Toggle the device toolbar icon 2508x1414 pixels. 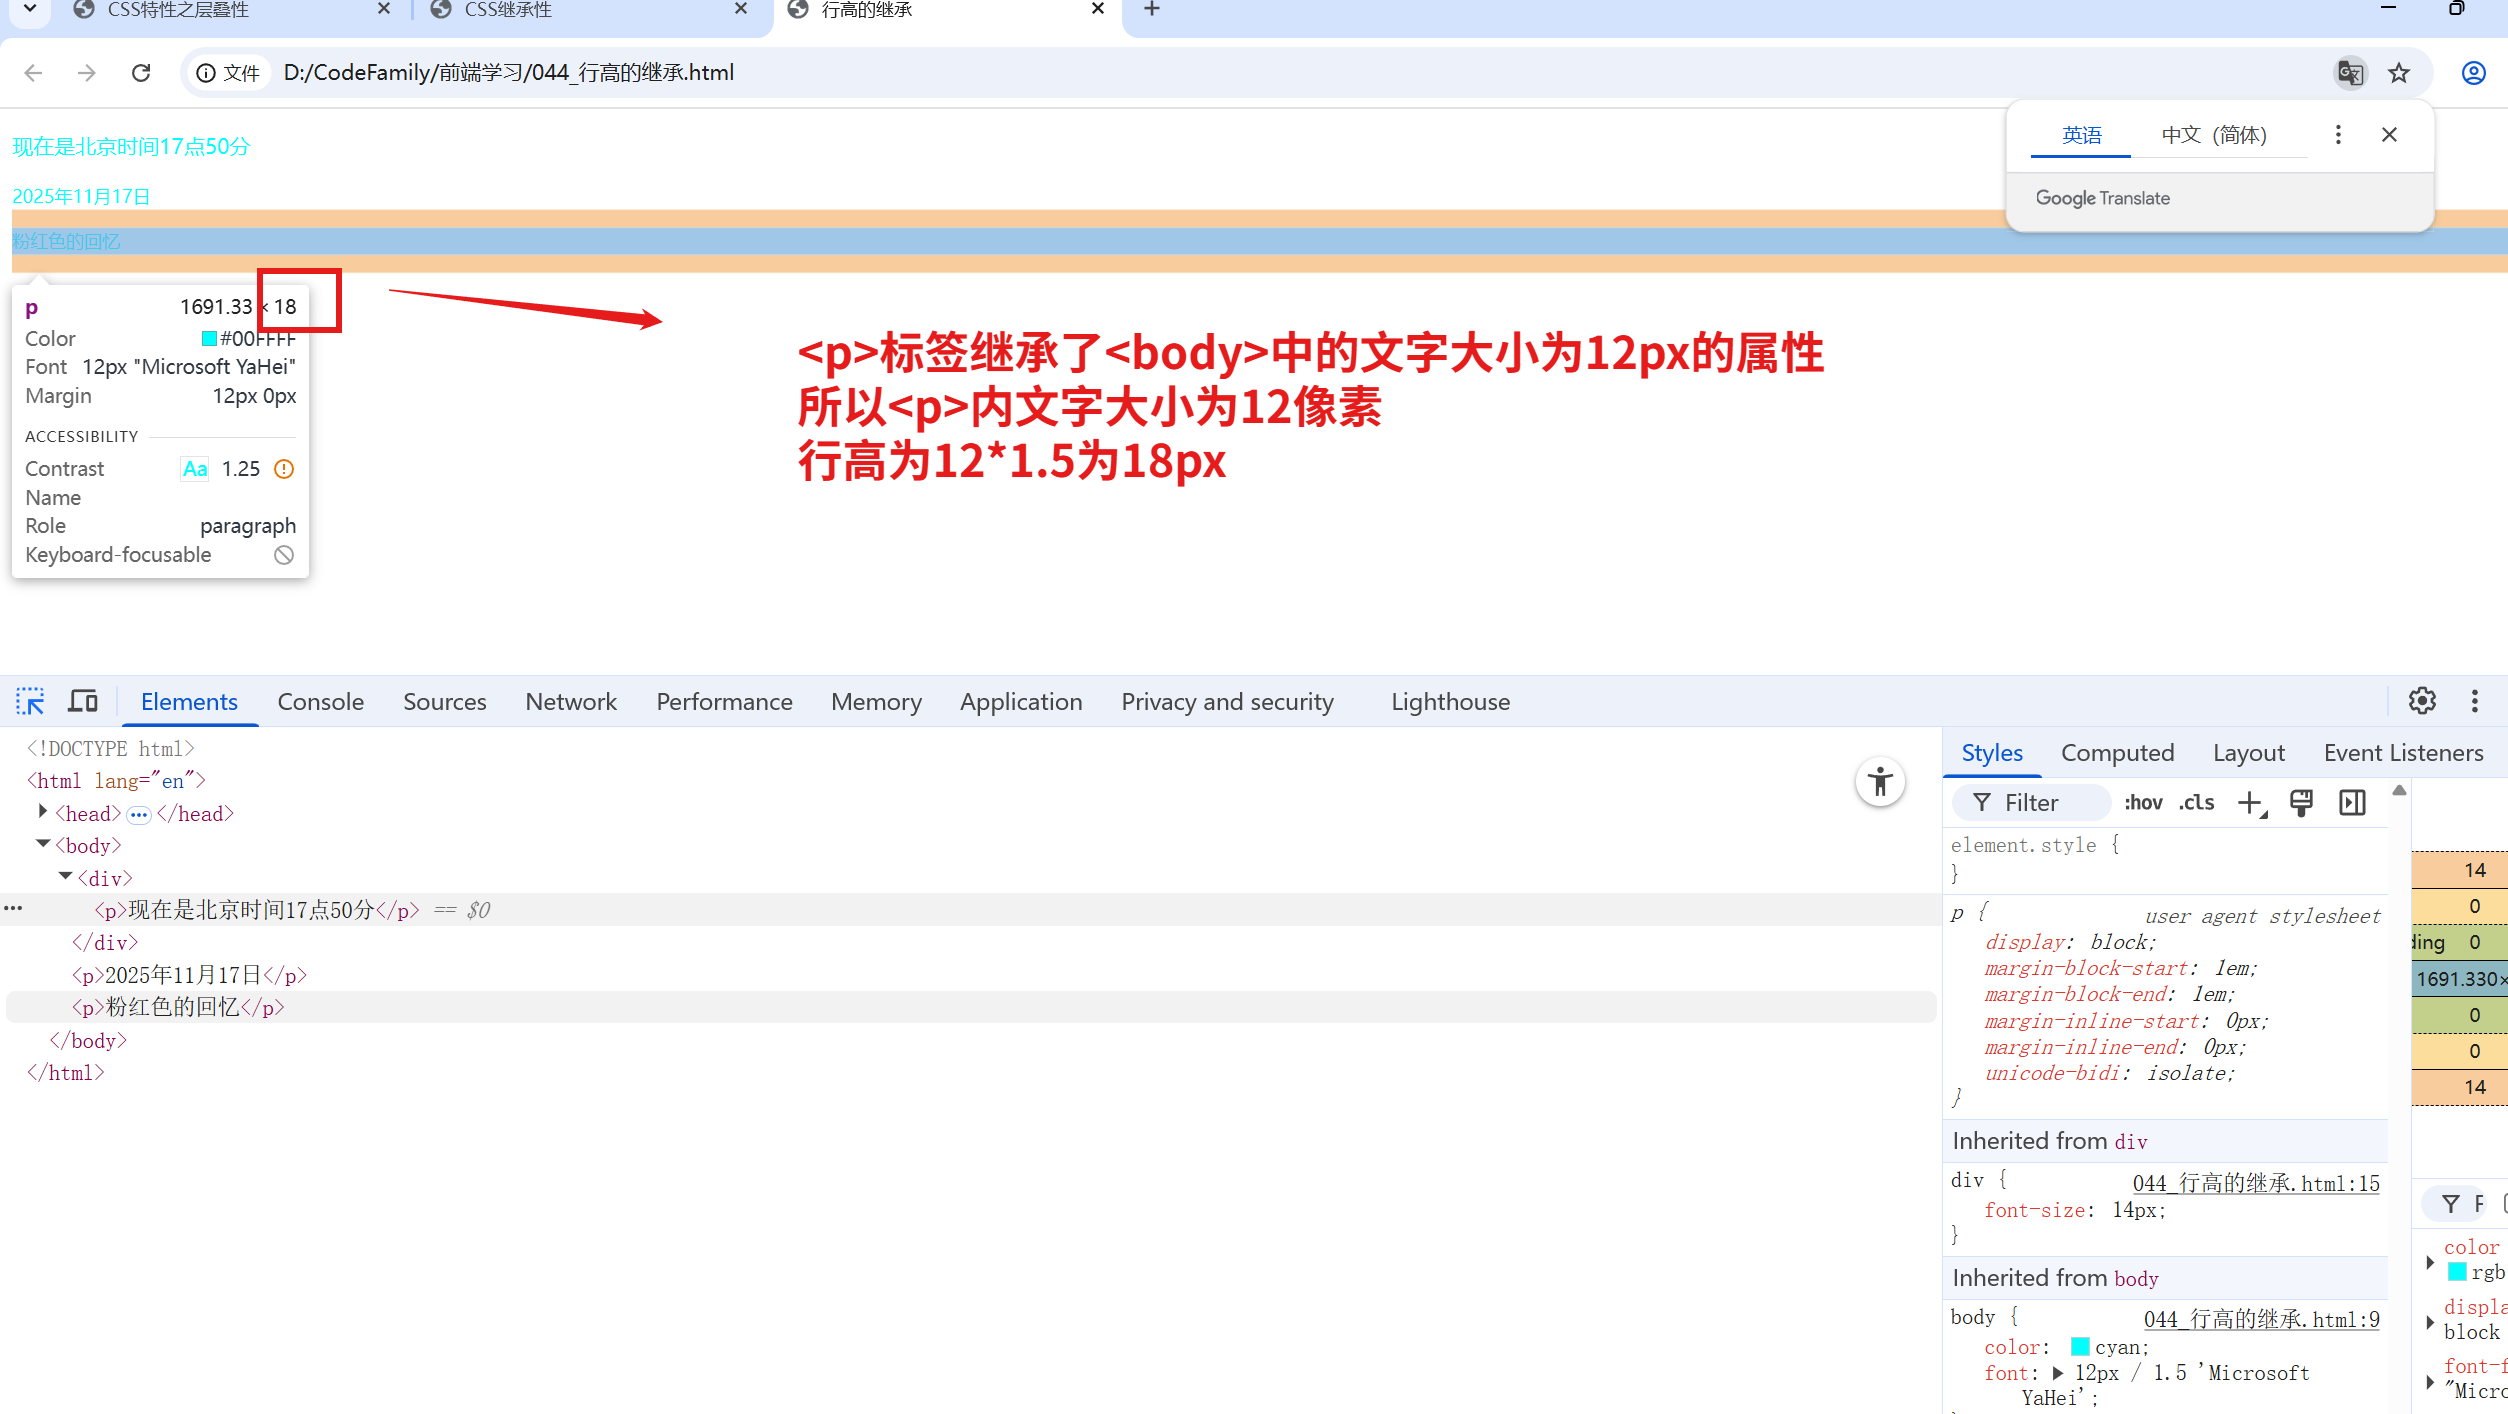[82, 701]
